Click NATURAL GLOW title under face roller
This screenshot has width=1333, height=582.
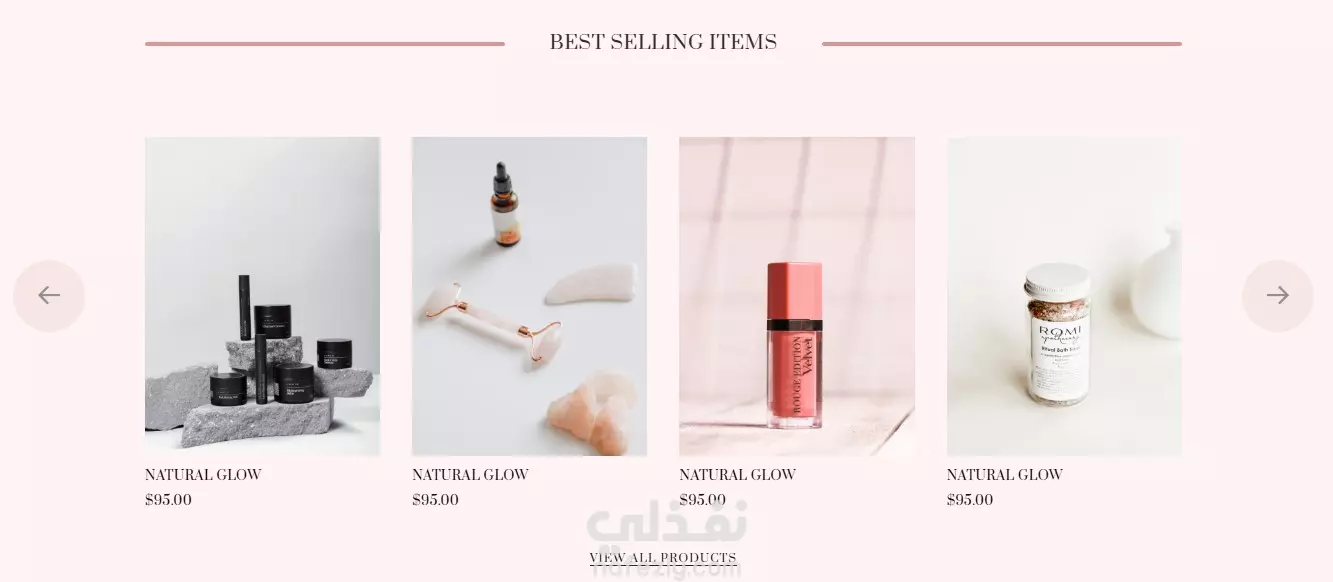(470, 475)
